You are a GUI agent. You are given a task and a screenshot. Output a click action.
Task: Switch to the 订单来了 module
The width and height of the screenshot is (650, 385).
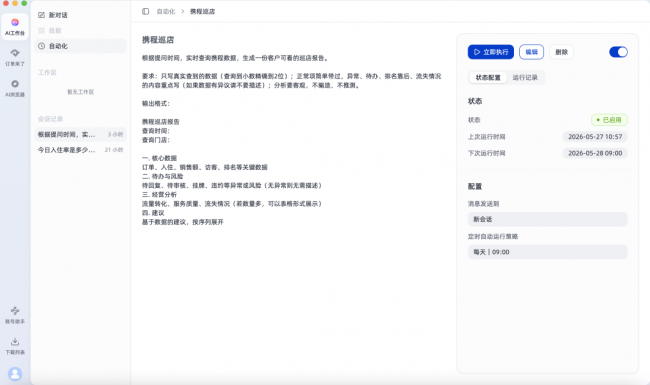click(x=15, y=57)
